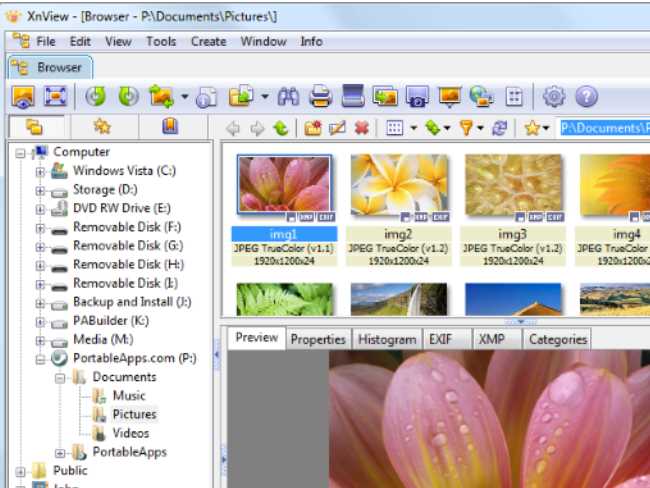
Task: Click the copy files folder icon
Action: click(240, 96)
